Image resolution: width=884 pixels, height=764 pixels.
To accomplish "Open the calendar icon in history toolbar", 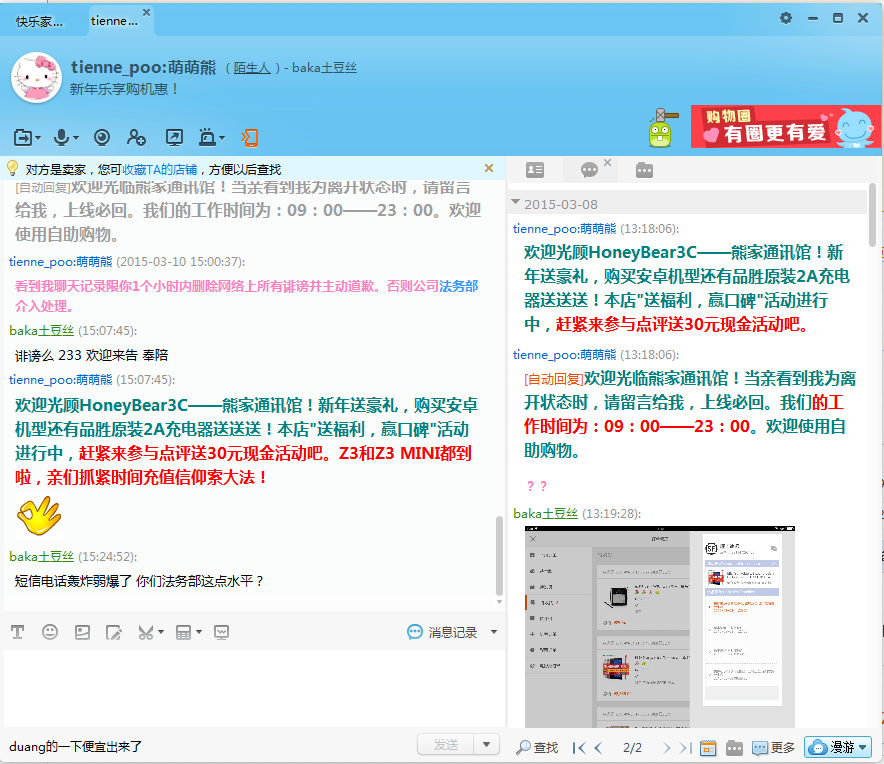I will coord(708,747).
